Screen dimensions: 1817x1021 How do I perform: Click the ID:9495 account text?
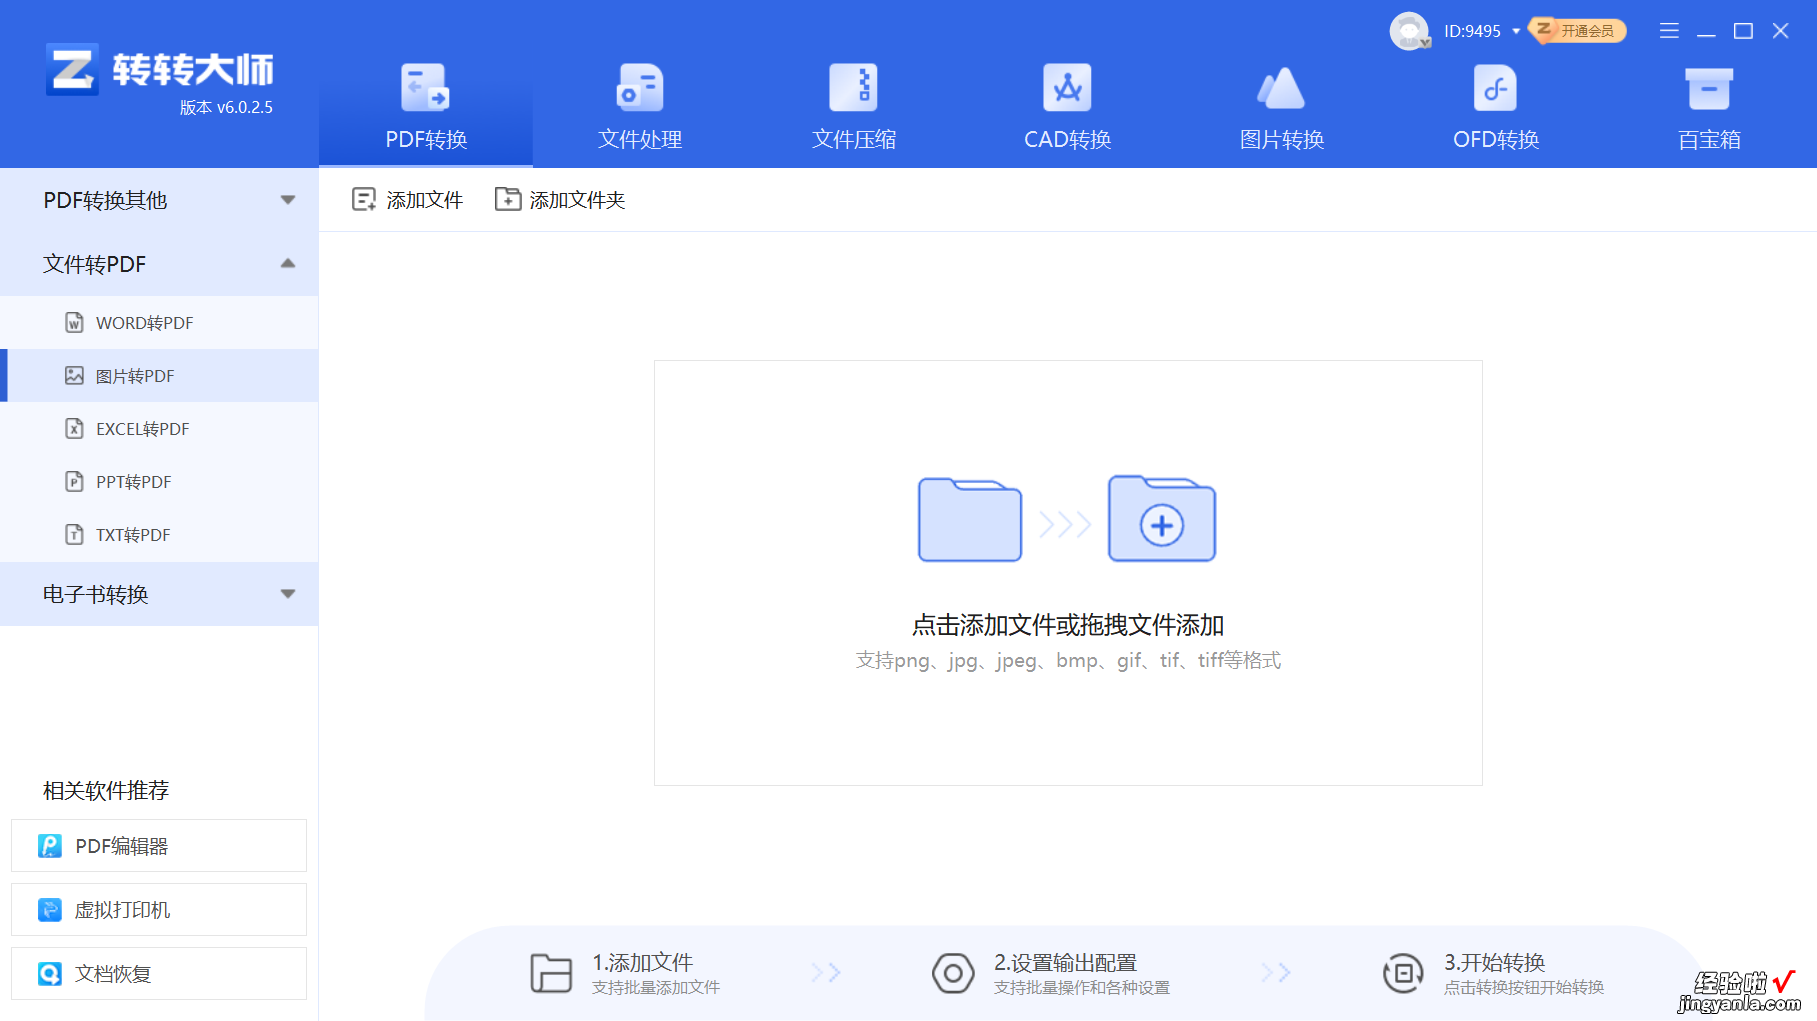[x=1472, y=31]
